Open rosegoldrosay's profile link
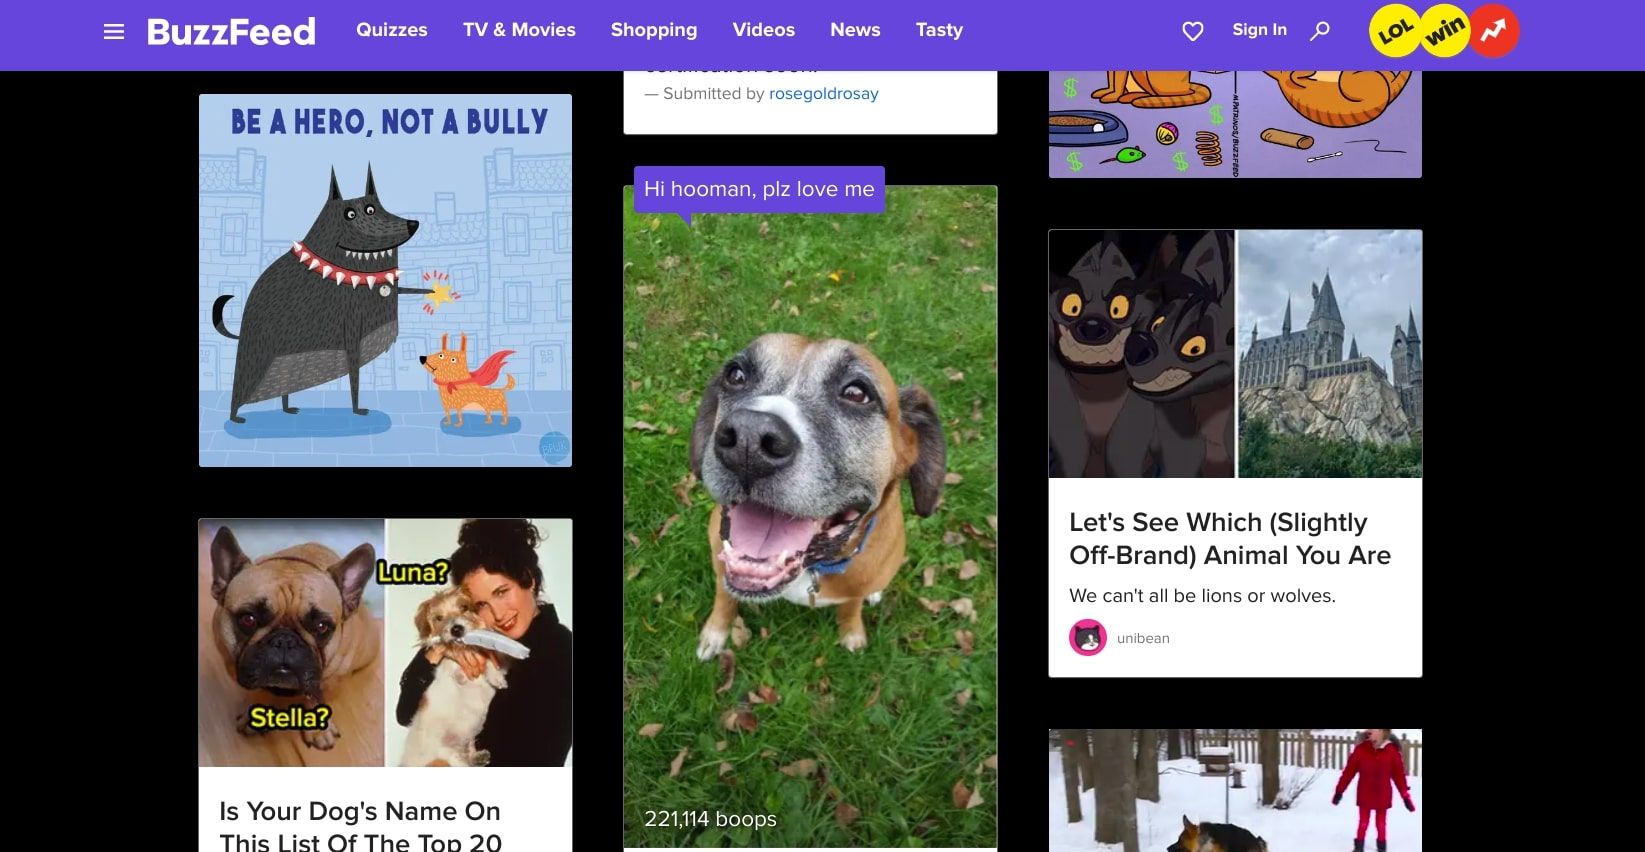Image resolution: width=1645 pixels, height=852 pixels. pos(823,93)
